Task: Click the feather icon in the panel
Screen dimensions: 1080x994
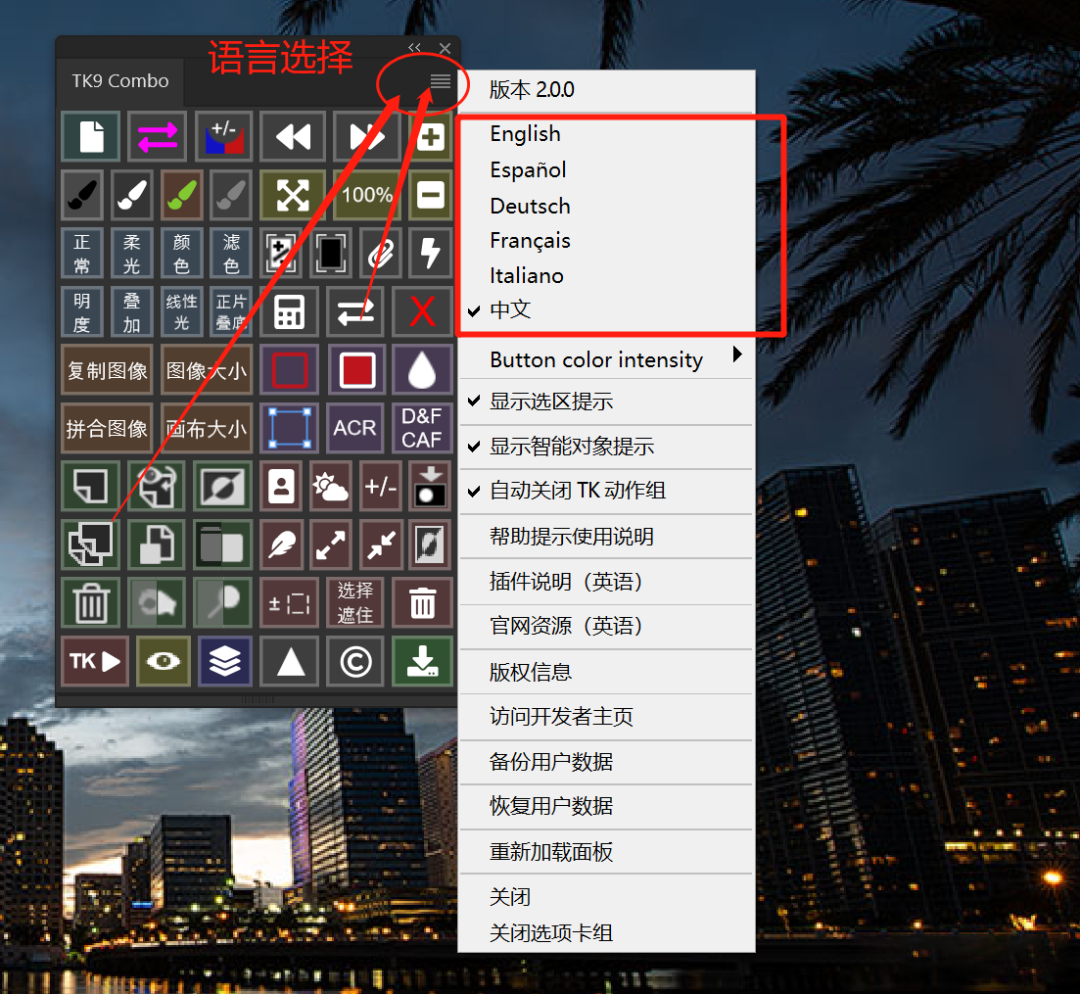Action: [281, 545]
